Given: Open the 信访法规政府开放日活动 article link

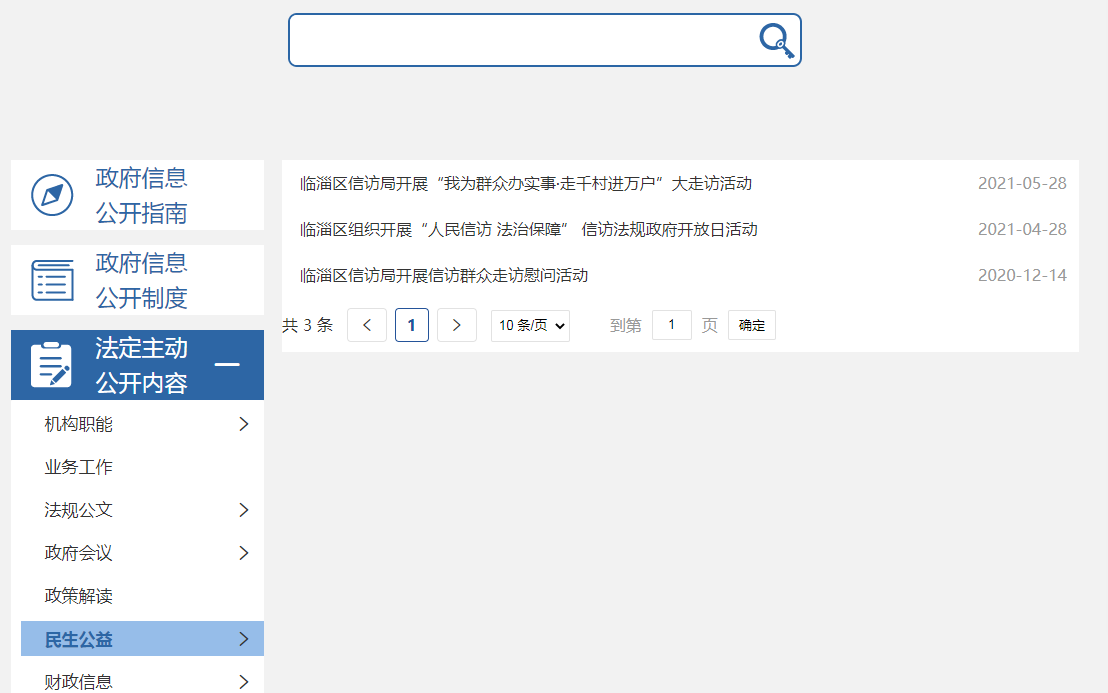Looking at the screenshot, I should pyautogui.click(x=528, y=229).
